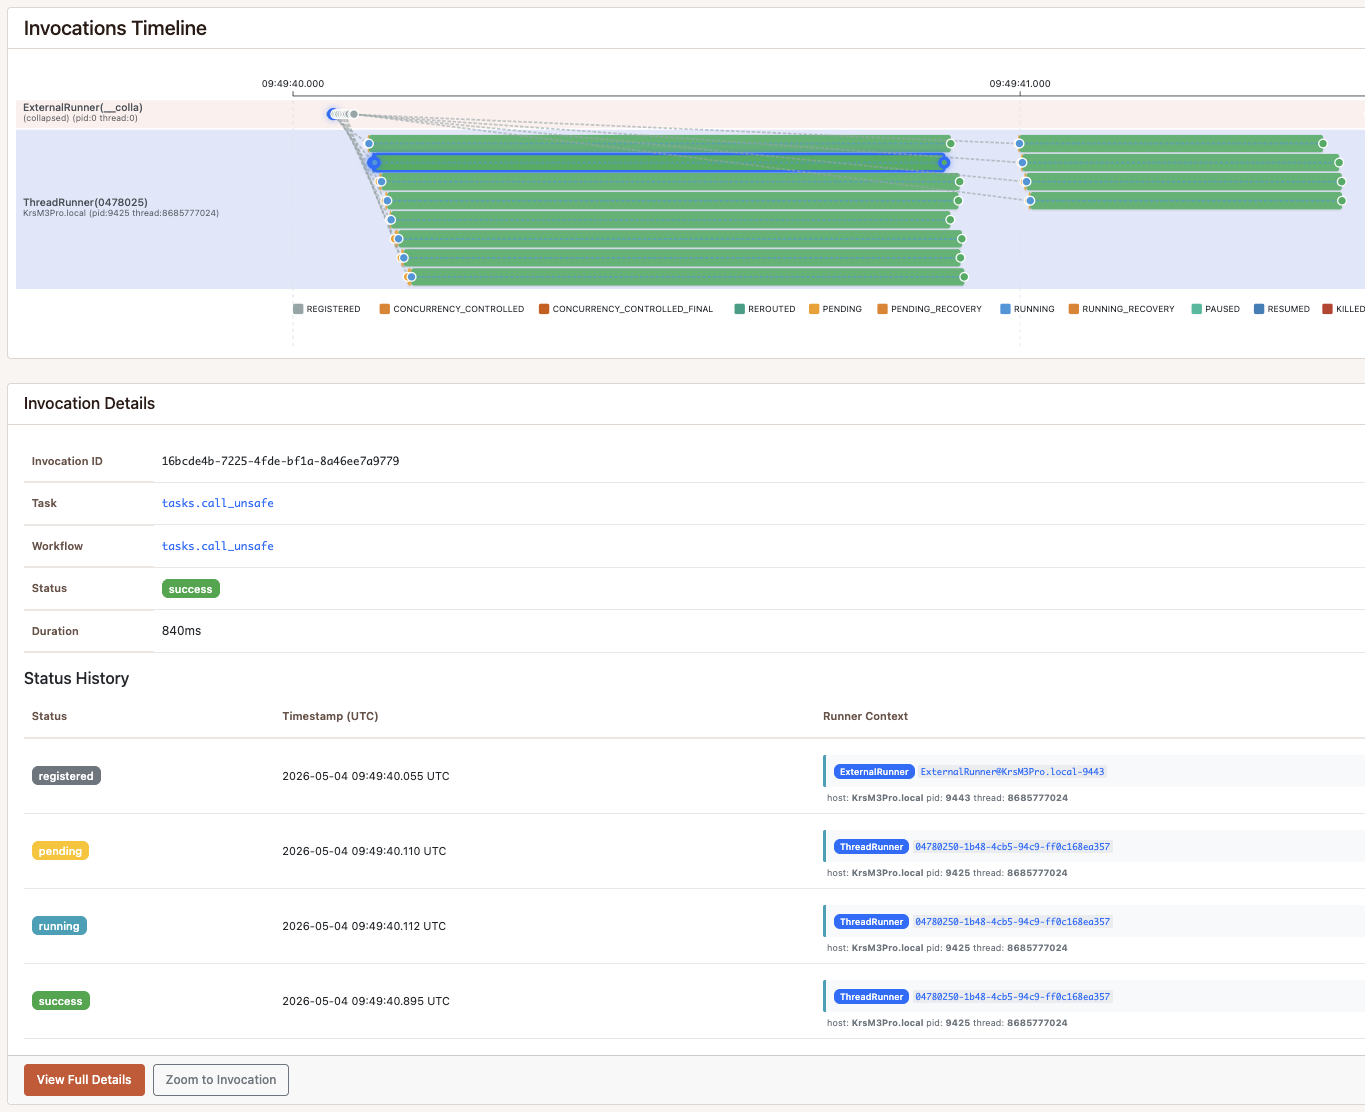This screenshot has width=1365, height=1112.
Task: Click the RUNNING legend swatch
Action: point(1005,309)
